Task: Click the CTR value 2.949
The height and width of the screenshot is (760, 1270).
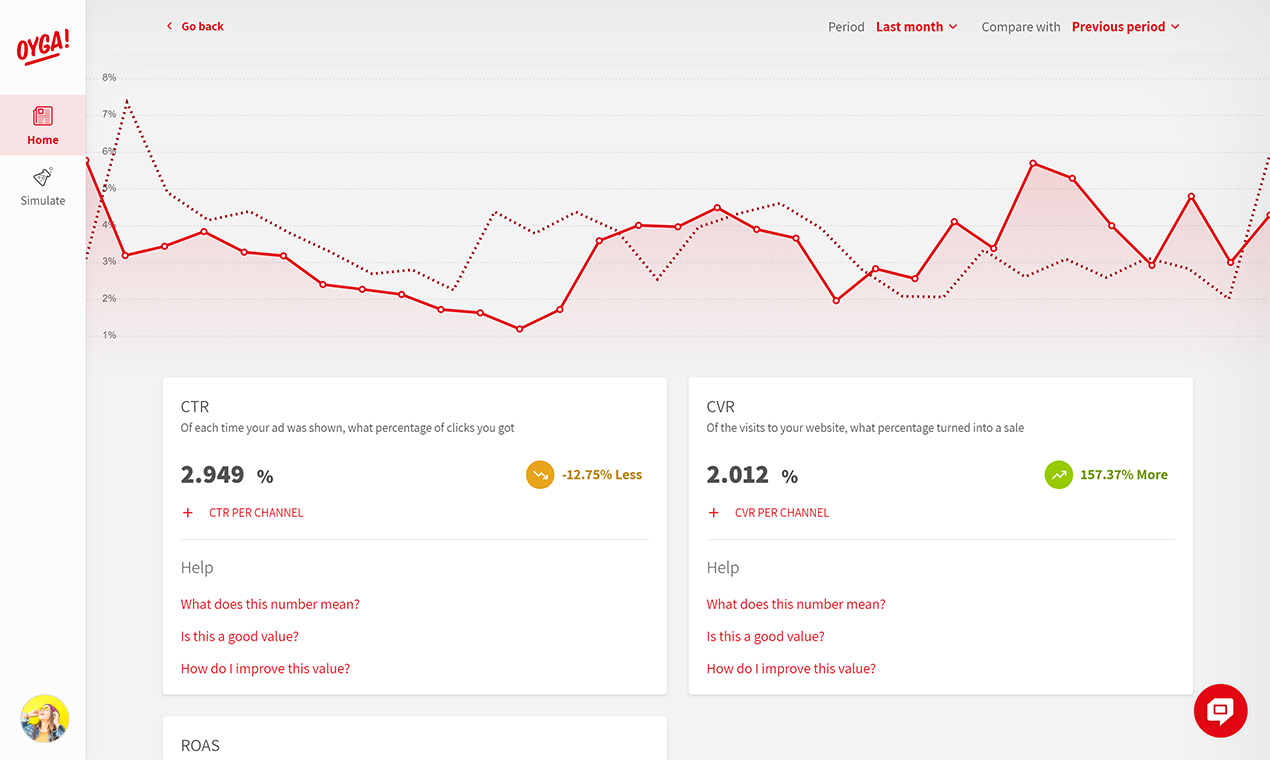Action: coord(213,475)
